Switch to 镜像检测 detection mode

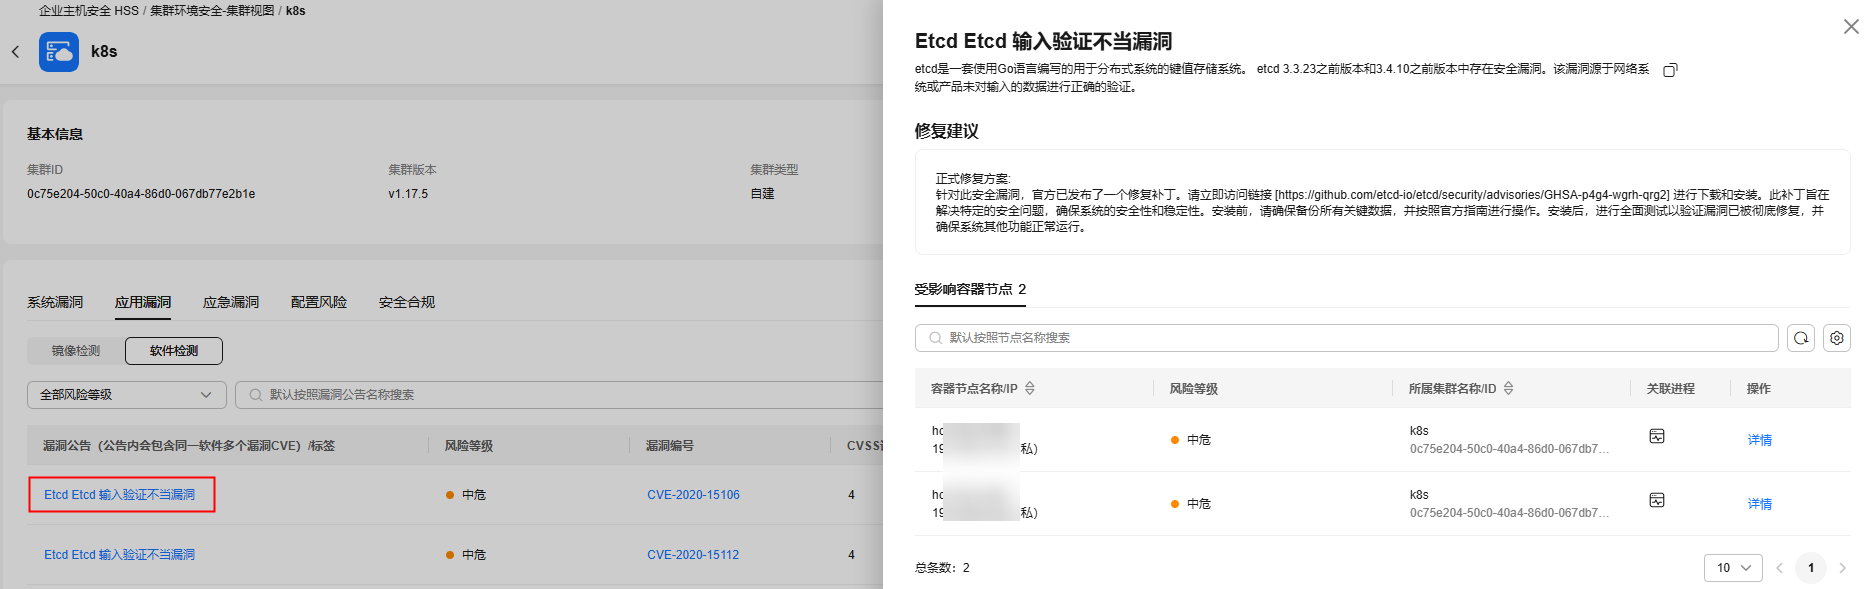point(76,351)
